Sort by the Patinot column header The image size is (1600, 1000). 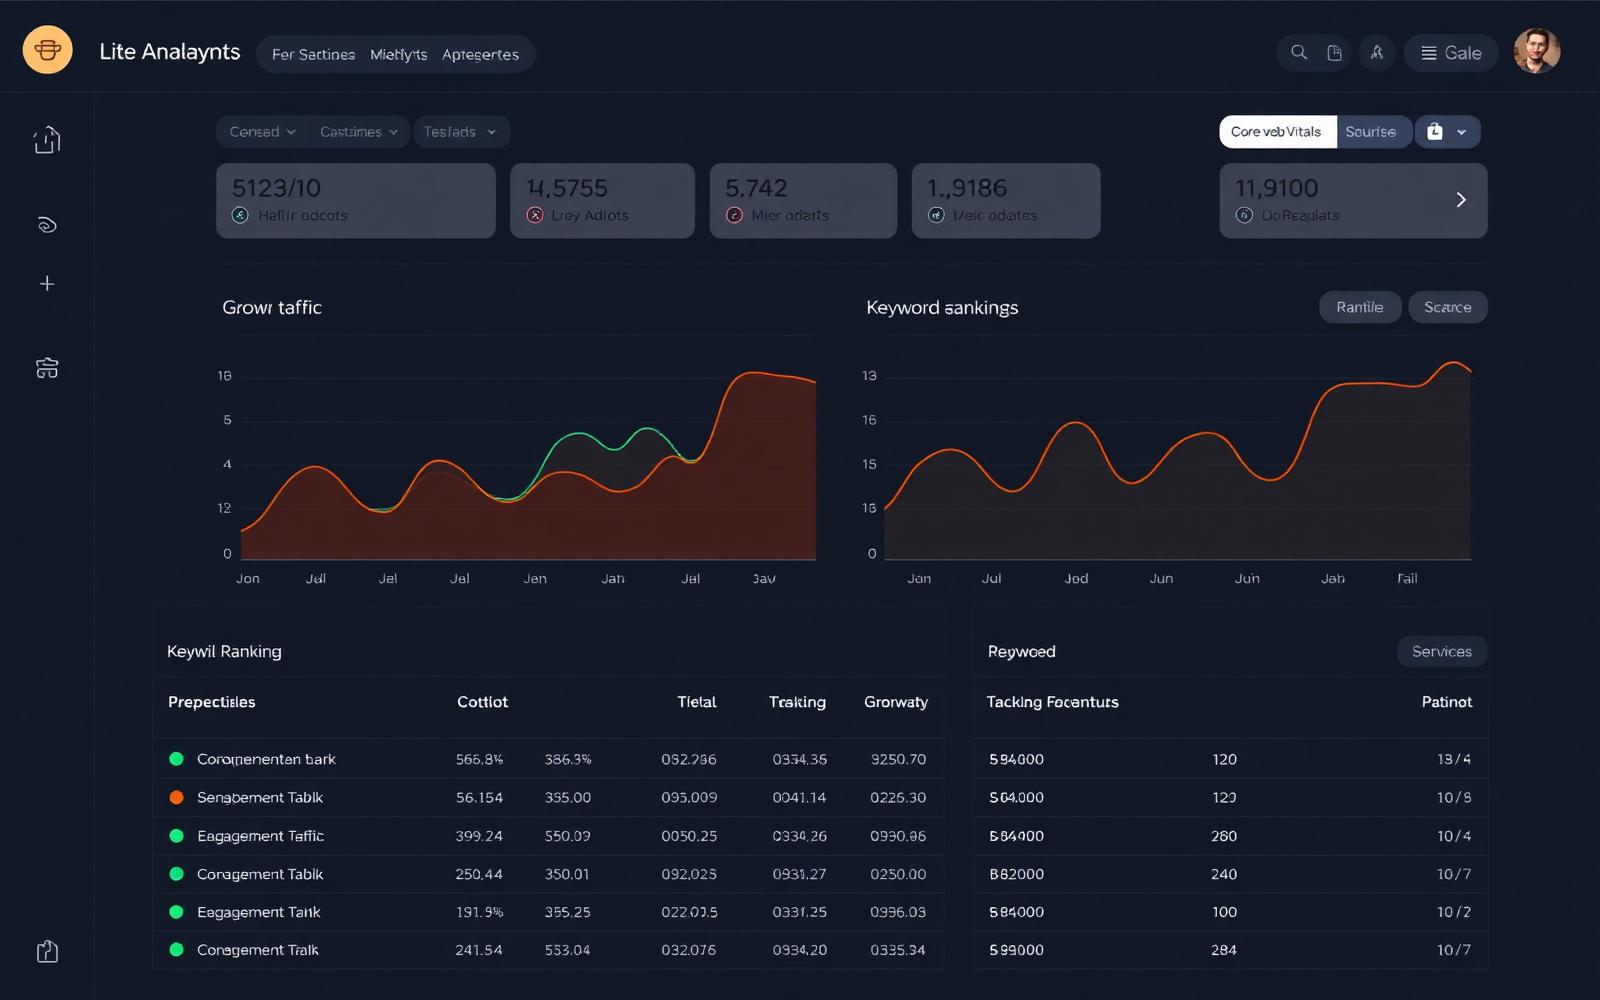point(1447,702)
